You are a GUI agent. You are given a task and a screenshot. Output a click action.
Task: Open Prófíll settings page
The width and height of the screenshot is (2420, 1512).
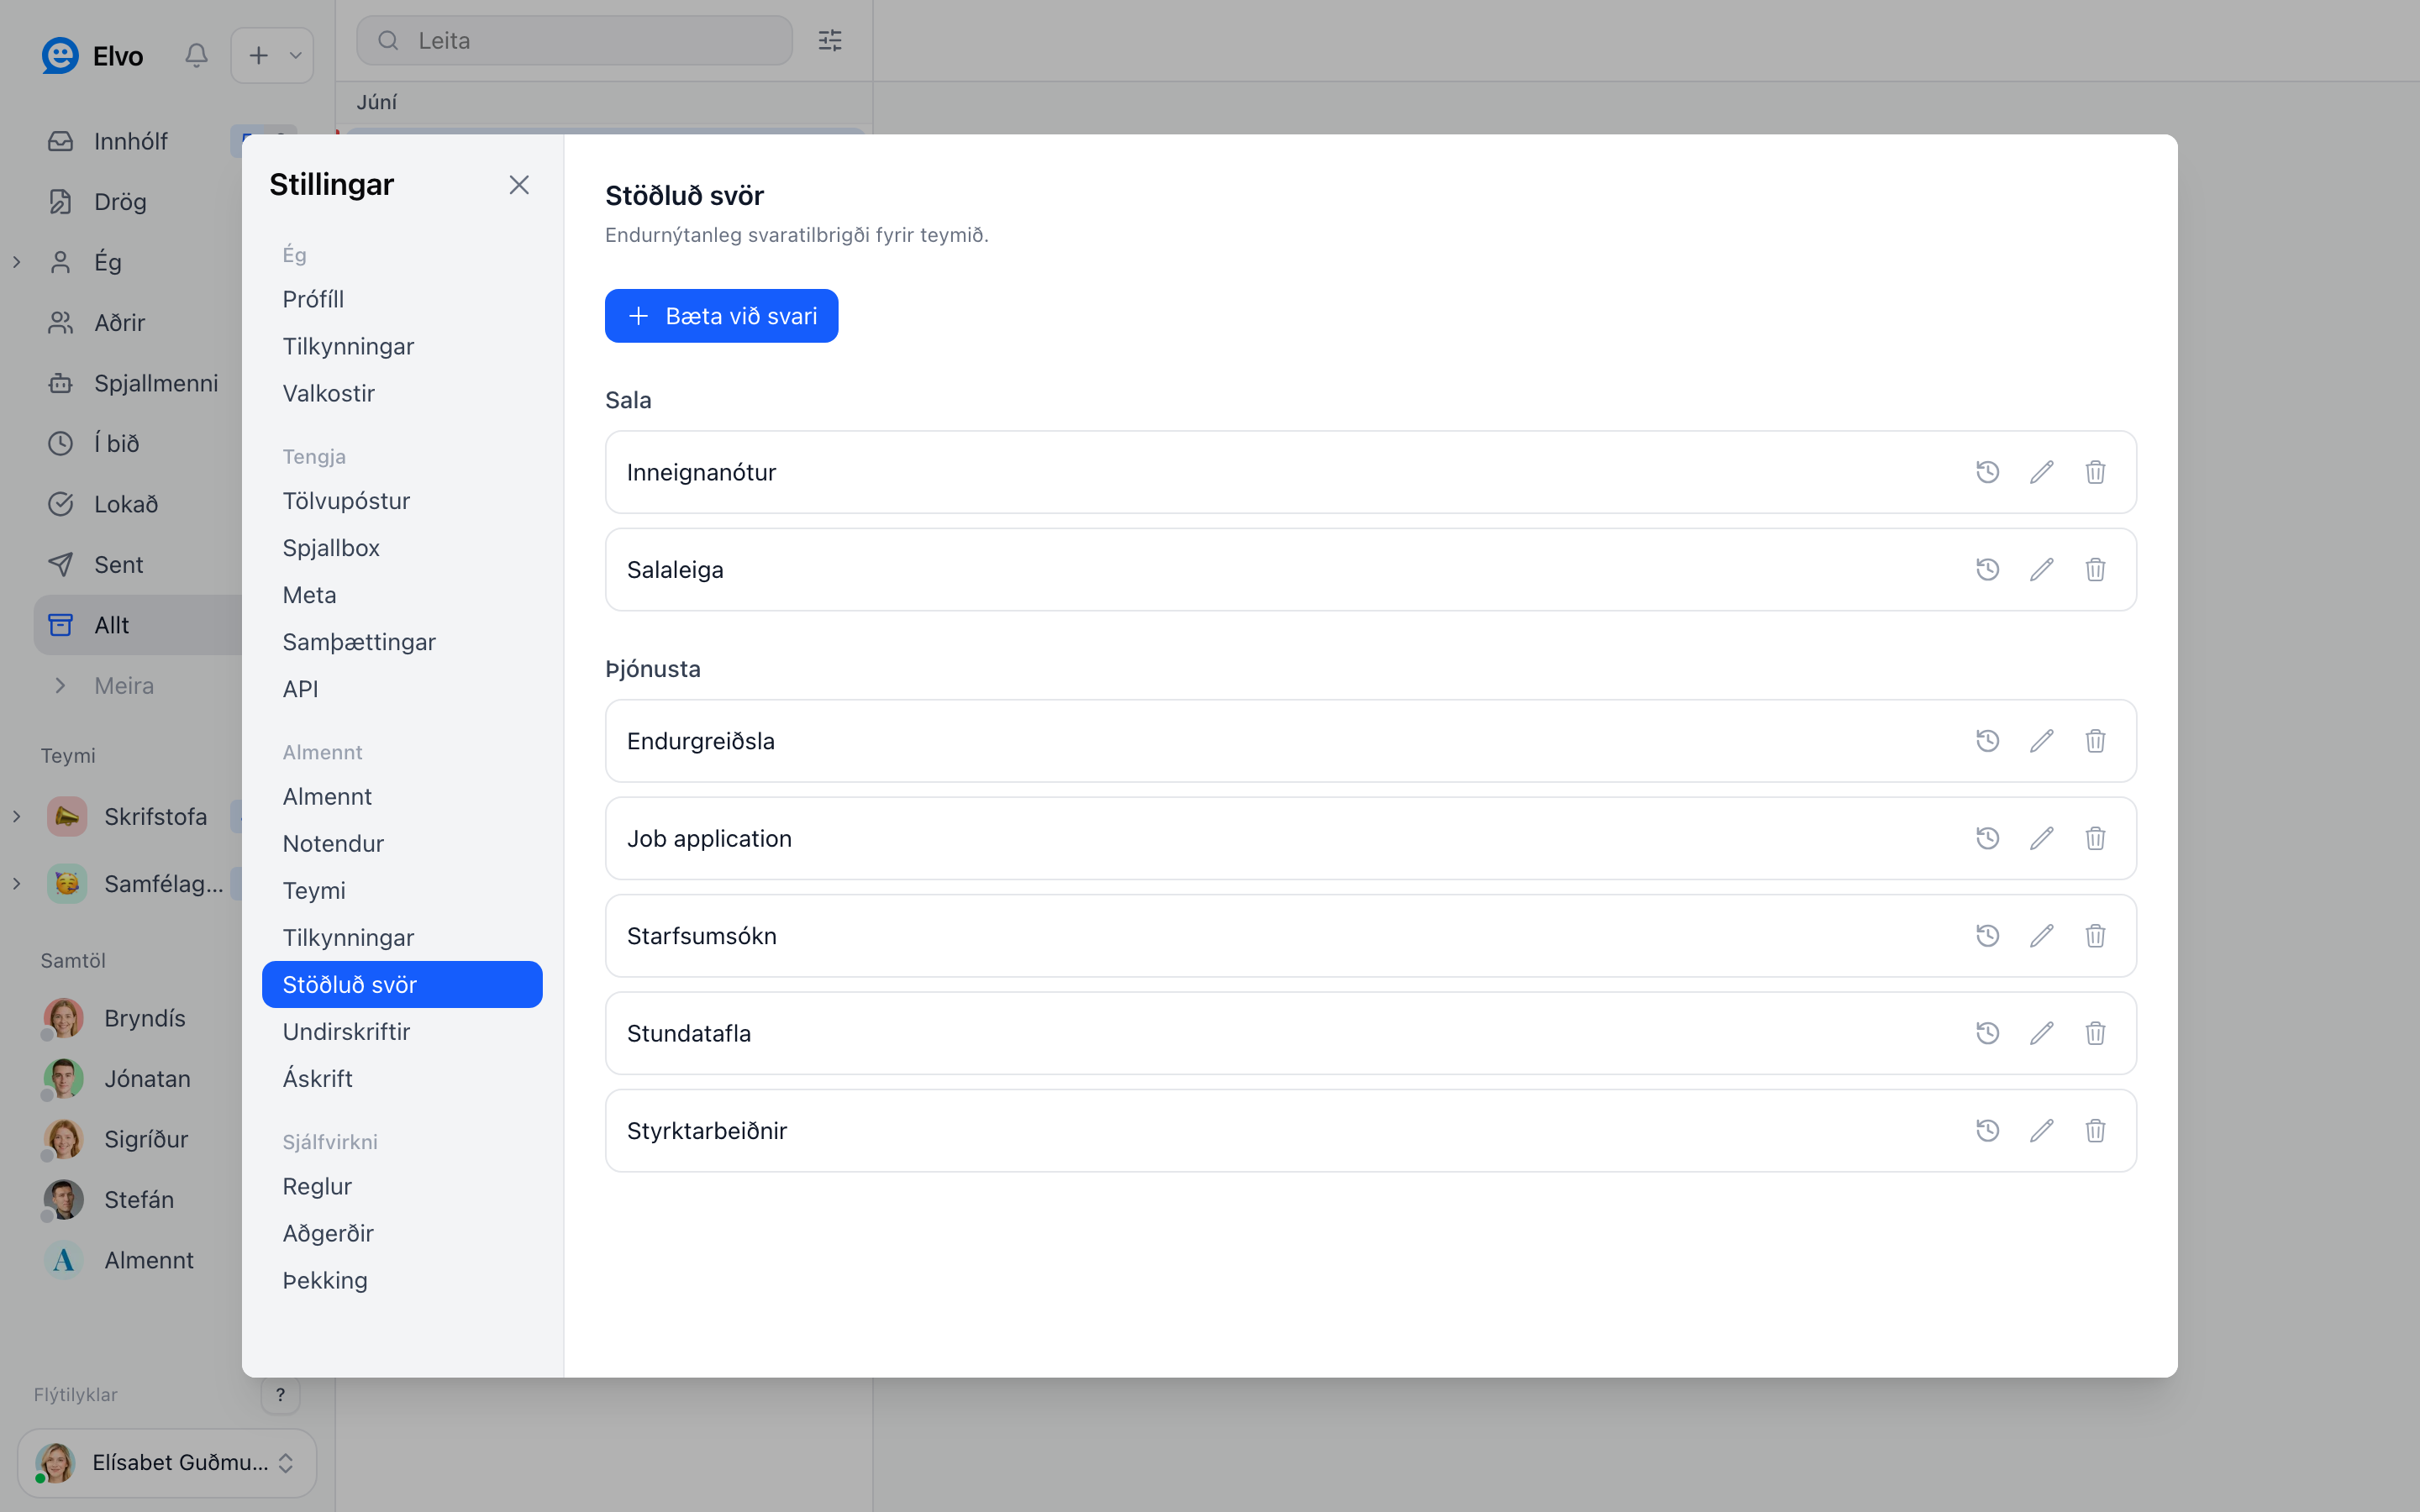pyautogui.click(x=402, y=299)
